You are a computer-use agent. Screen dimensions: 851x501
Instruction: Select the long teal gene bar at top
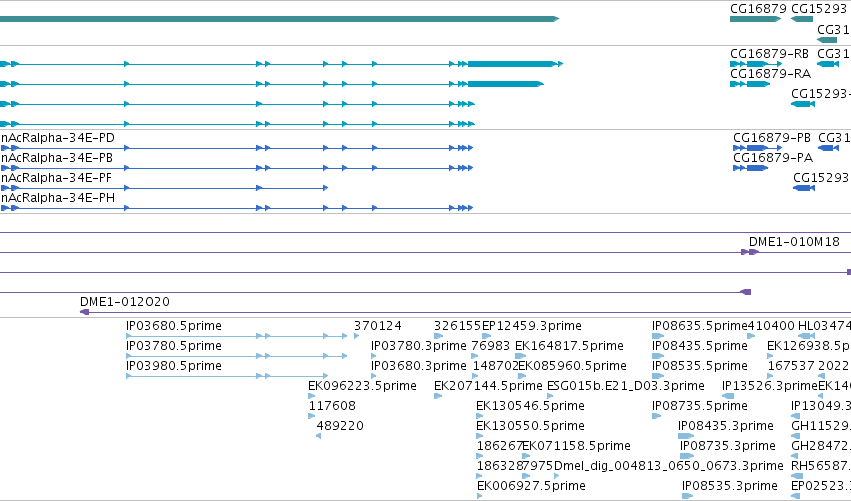[279, 19]
